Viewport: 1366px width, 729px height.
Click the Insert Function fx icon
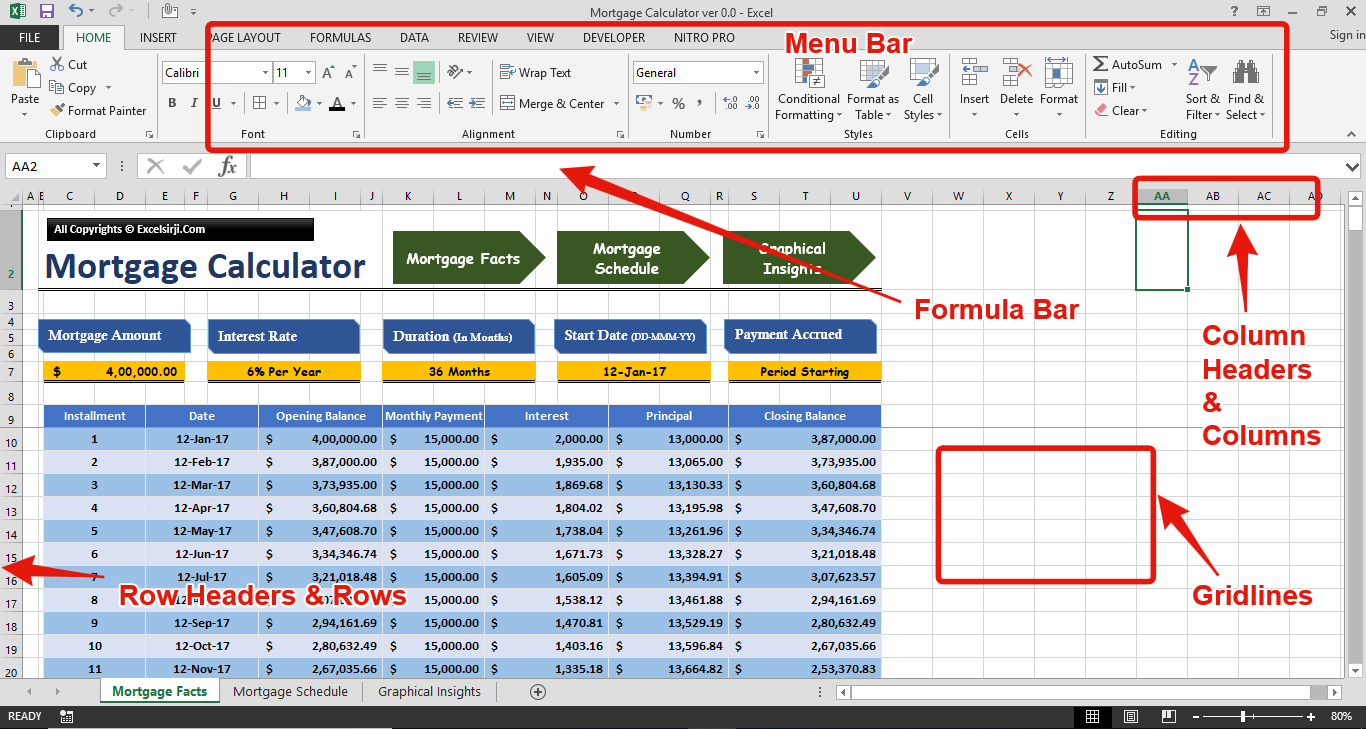[x=228, y=166]
